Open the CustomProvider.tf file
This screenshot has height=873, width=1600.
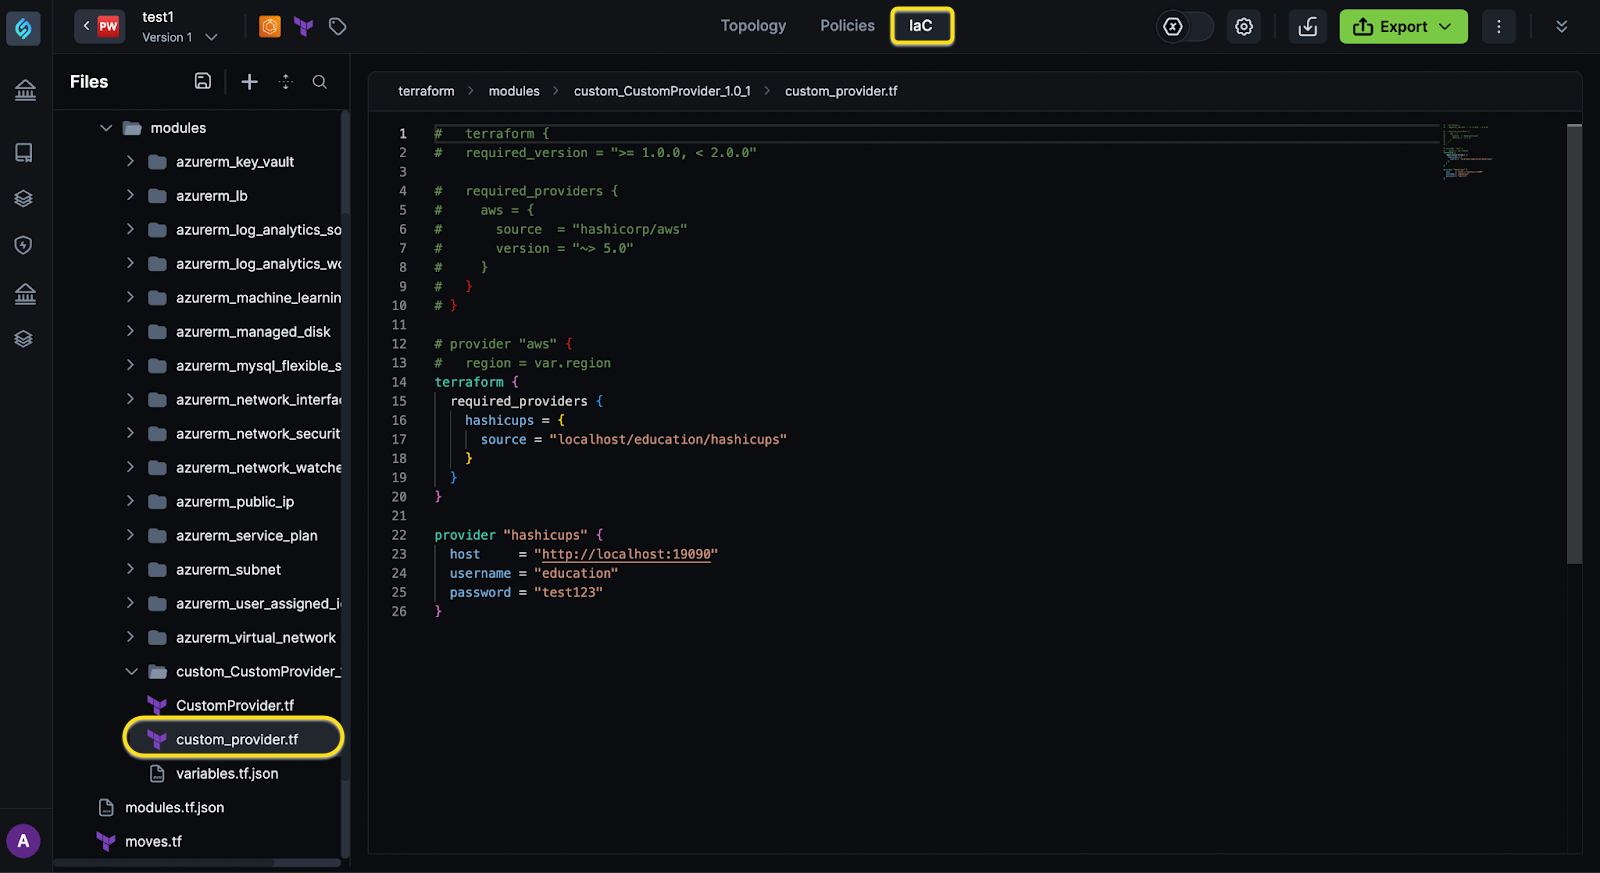(x=234, y=705)
